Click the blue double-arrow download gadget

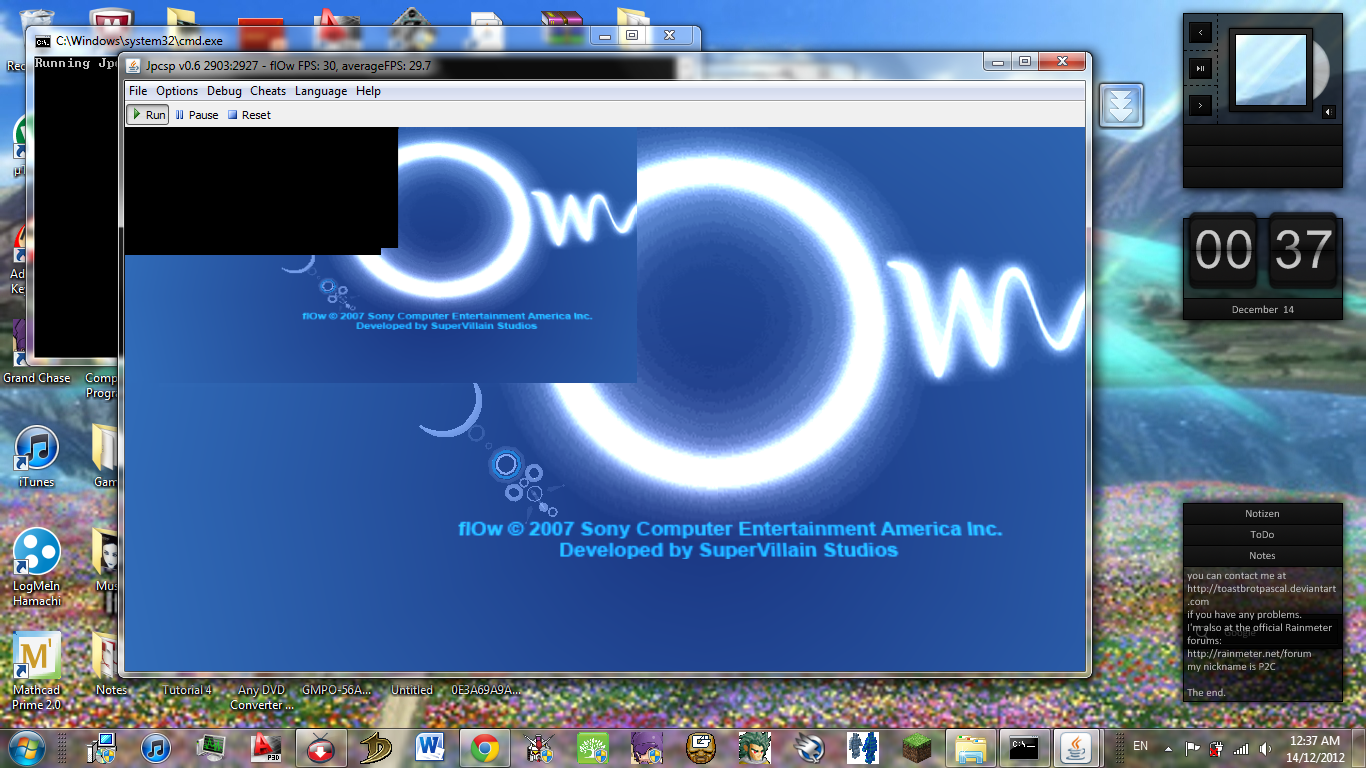(1121, 105)
